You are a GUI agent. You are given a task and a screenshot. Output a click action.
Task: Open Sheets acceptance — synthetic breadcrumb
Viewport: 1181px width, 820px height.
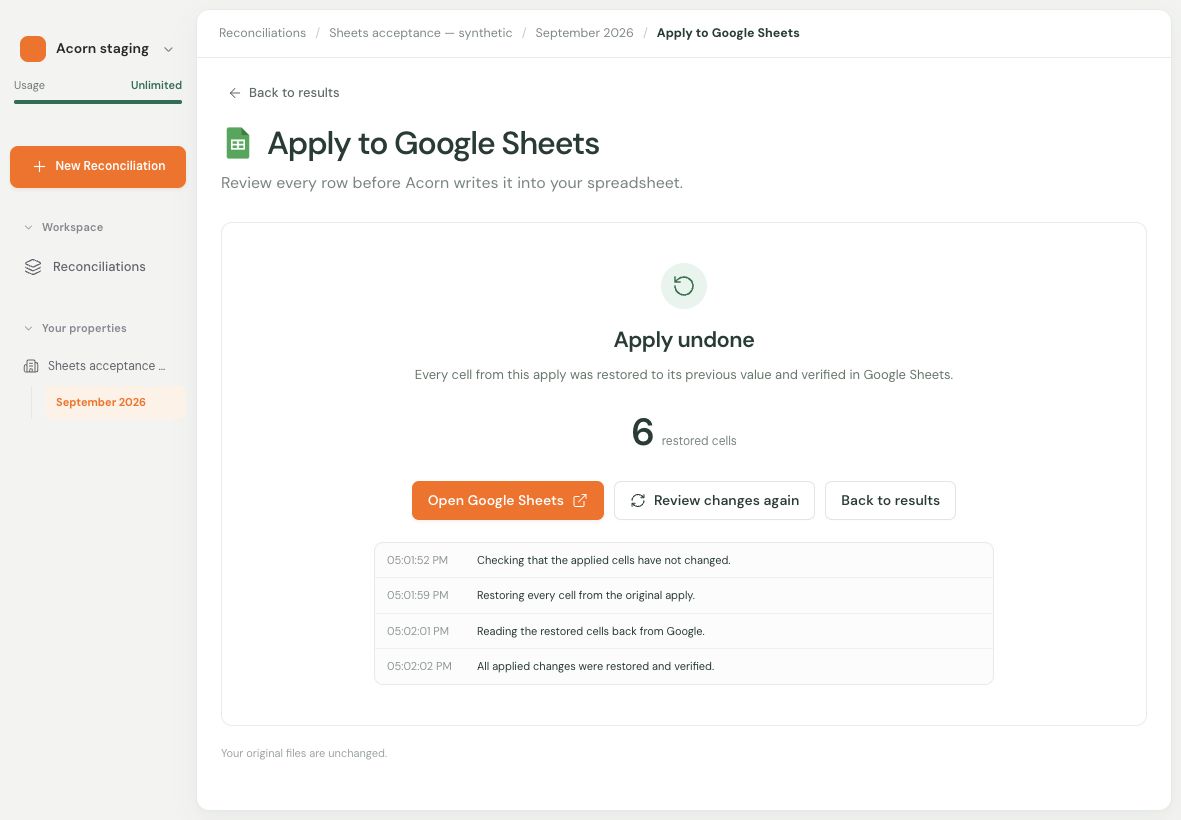[420, 33]
